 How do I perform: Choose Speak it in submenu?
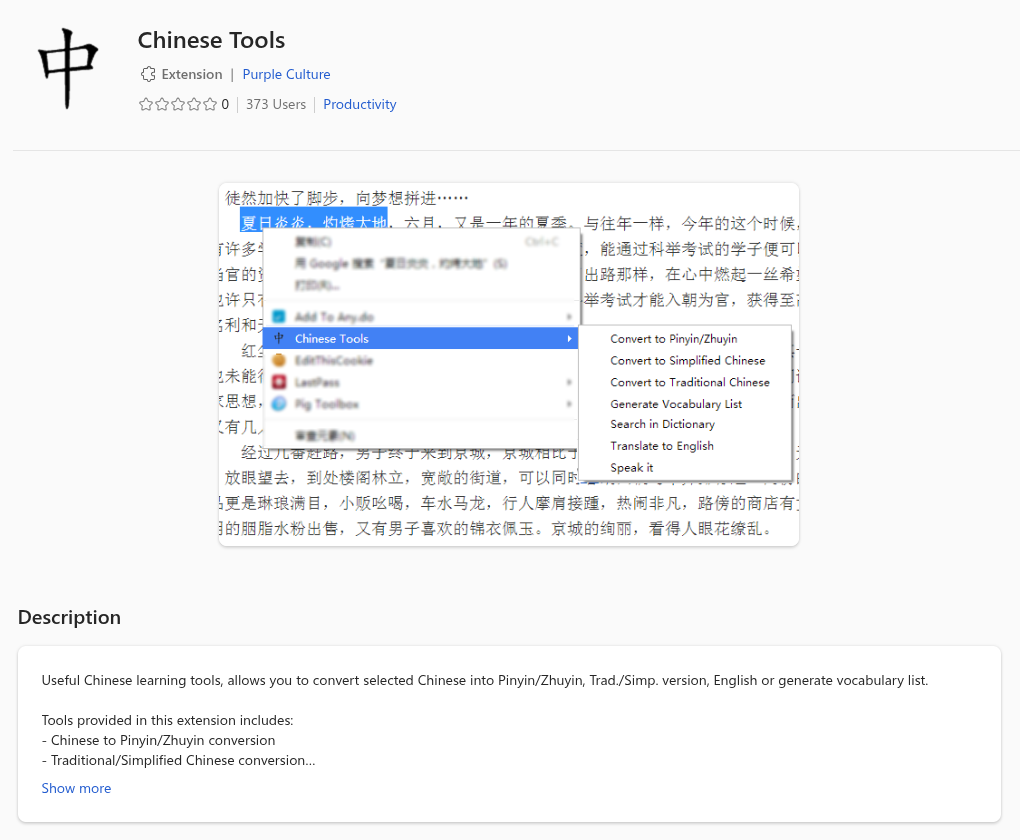click(x=631, y=468)
